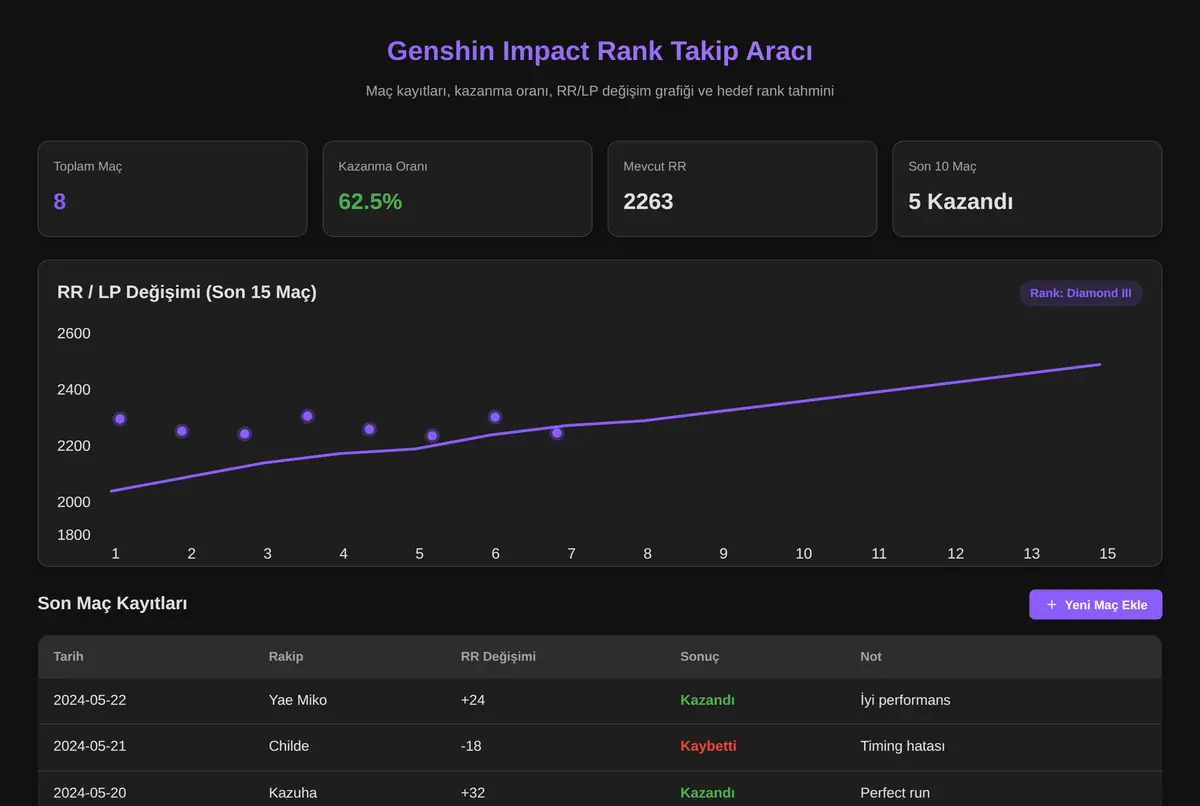Select the 2024-05-22 date cell
This screenshot has height=806, width=1200.
[90, 700]
